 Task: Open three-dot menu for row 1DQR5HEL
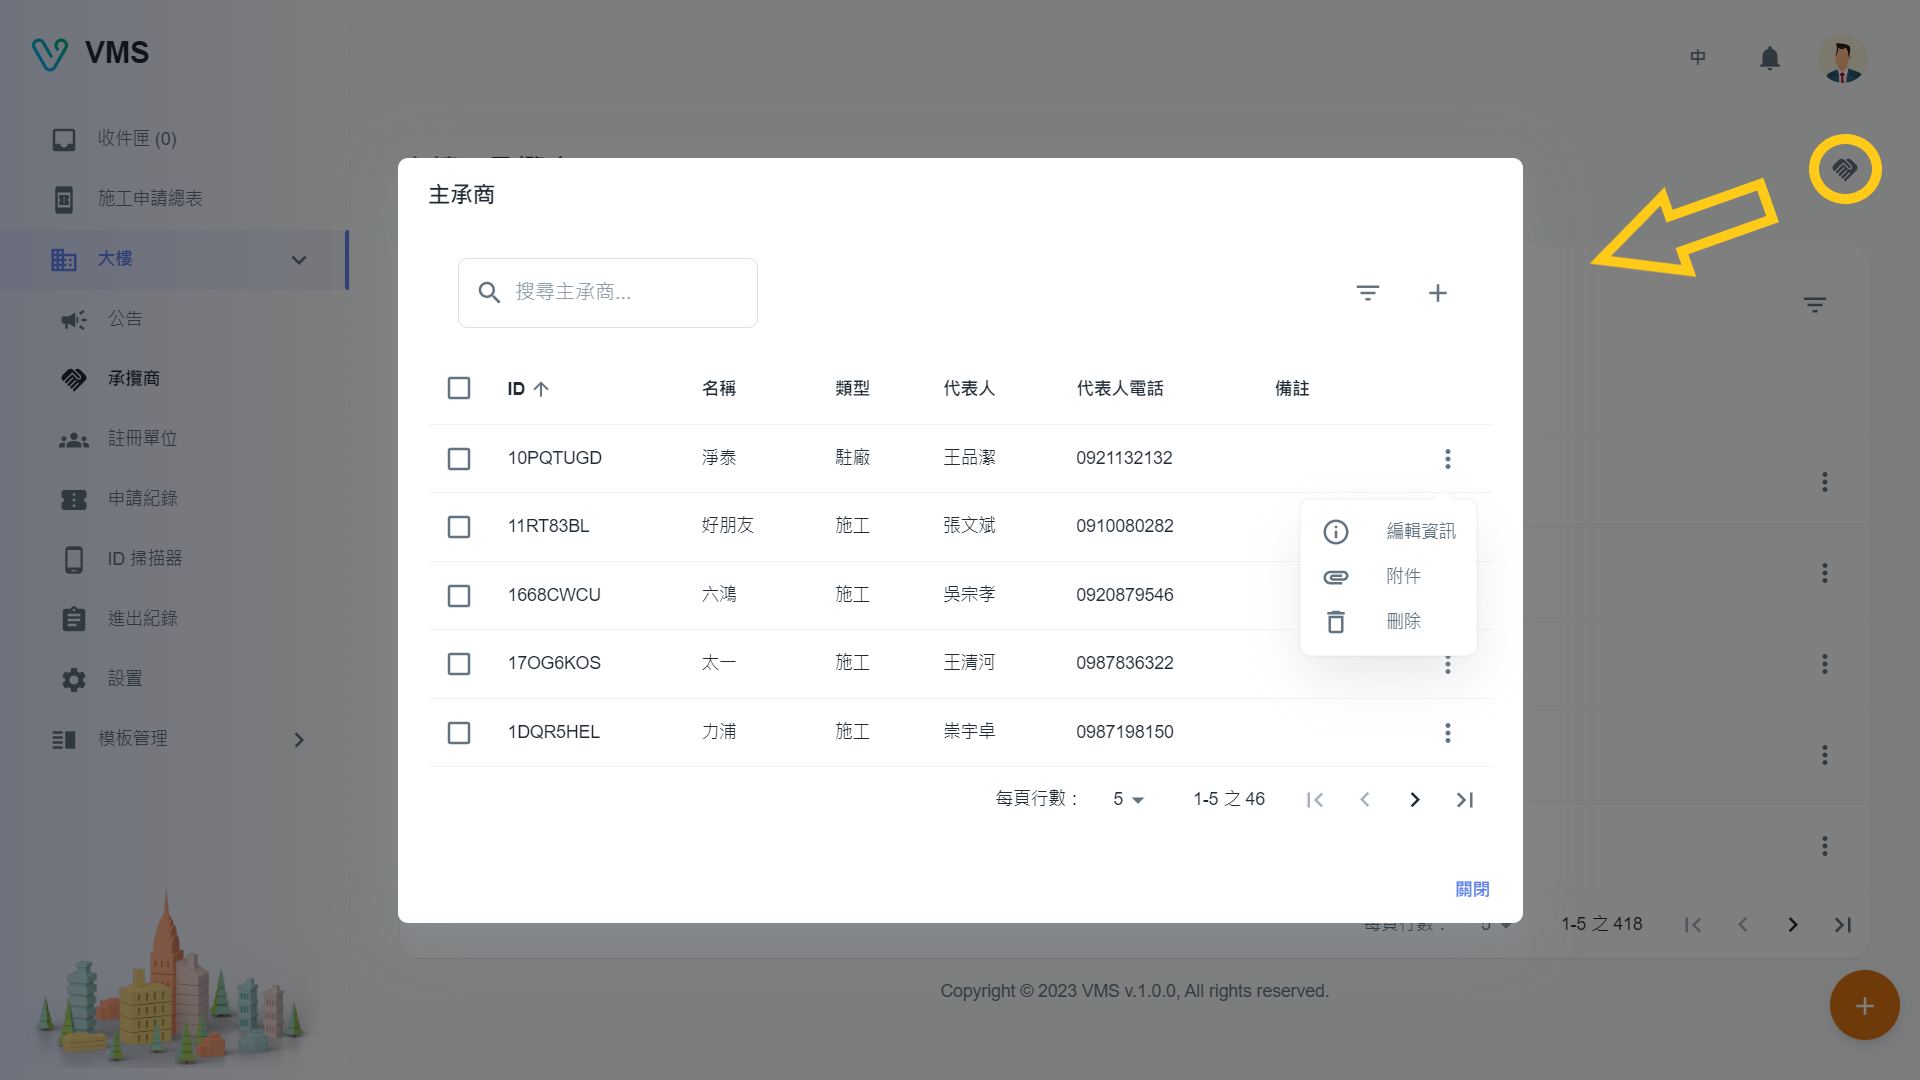(1447, 733)
